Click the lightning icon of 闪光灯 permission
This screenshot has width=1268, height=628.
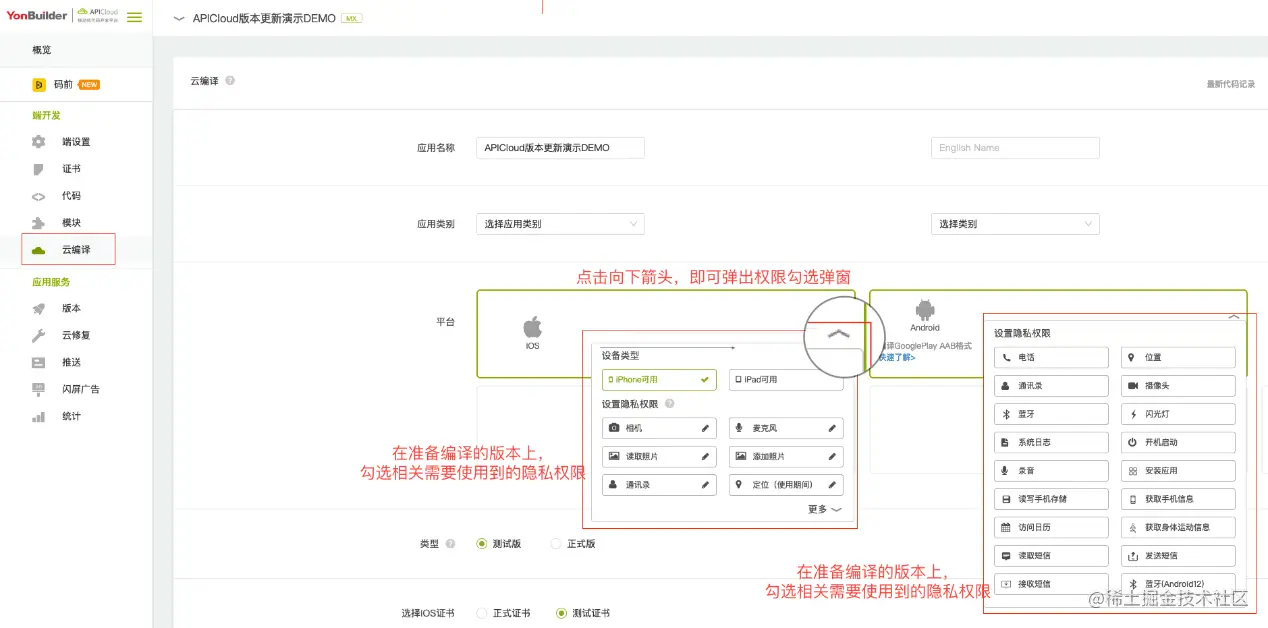pyautogui.click(x=1133, y=414)
